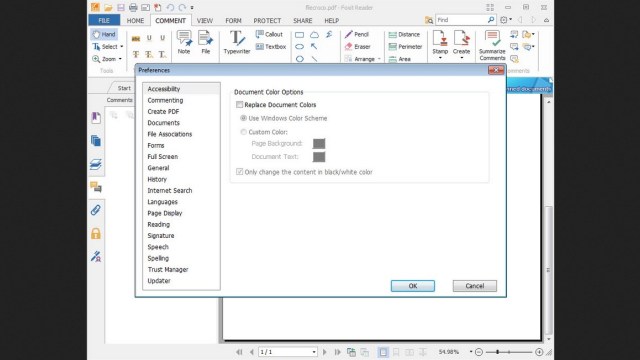This screenshot has width=640, height=360.
Task: Click the Summarize Comments icon
Action: pyautogui.click(x=492, y=45)
